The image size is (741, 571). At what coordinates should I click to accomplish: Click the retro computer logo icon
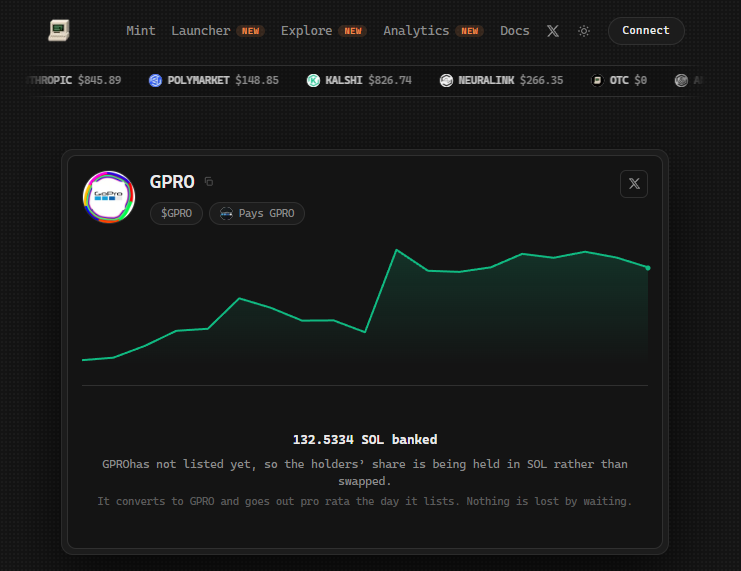tap(59, 30)
